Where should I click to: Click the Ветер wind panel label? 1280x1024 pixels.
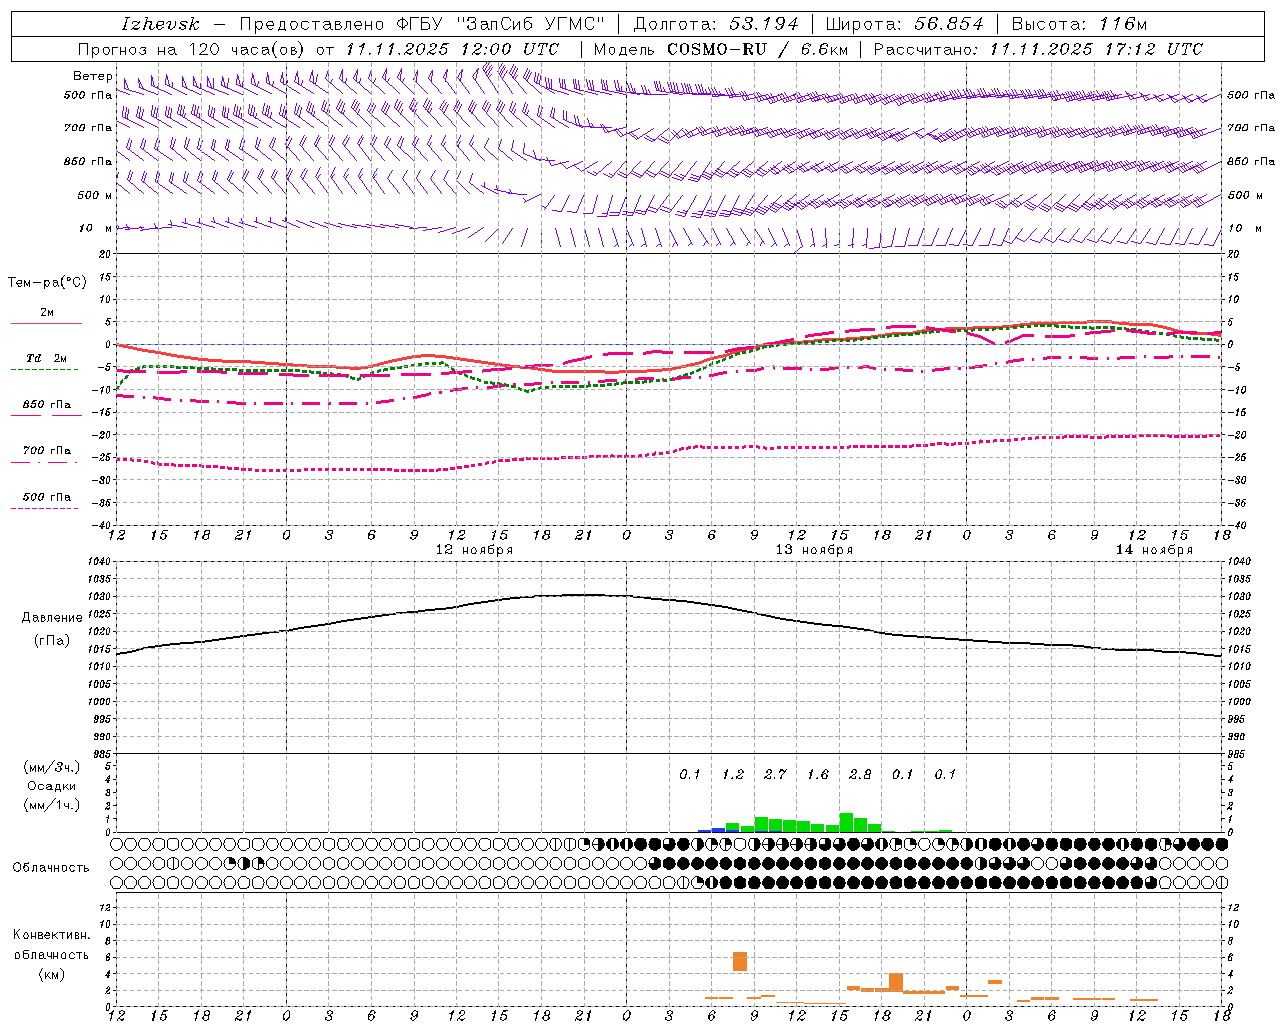92,76
